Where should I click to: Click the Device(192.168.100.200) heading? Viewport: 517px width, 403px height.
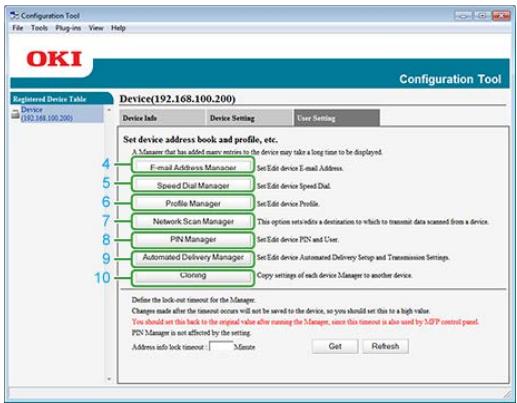click(x=178, y=99)
